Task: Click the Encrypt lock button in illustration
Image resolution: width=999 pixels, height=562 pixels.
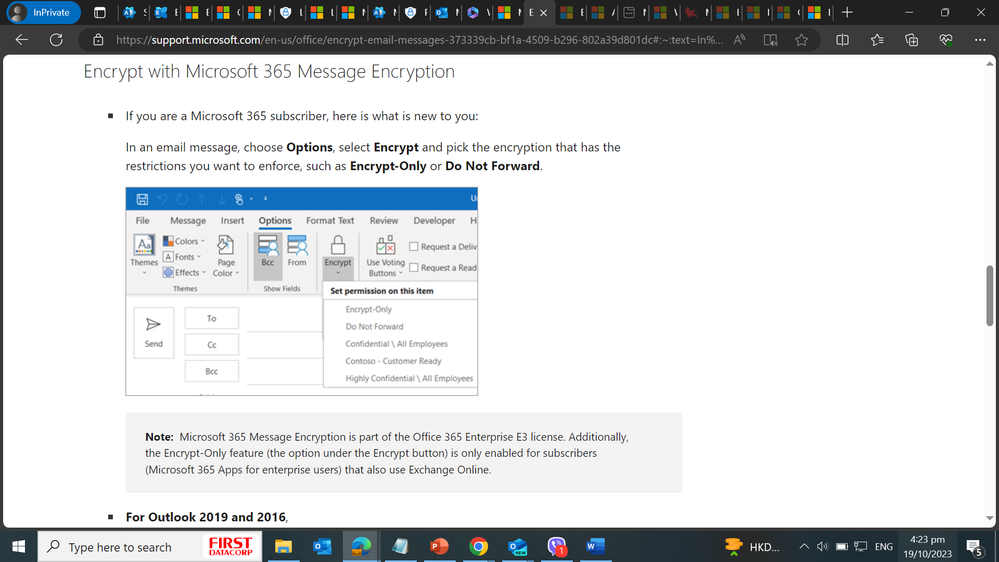Action: (x=338, y=255)
